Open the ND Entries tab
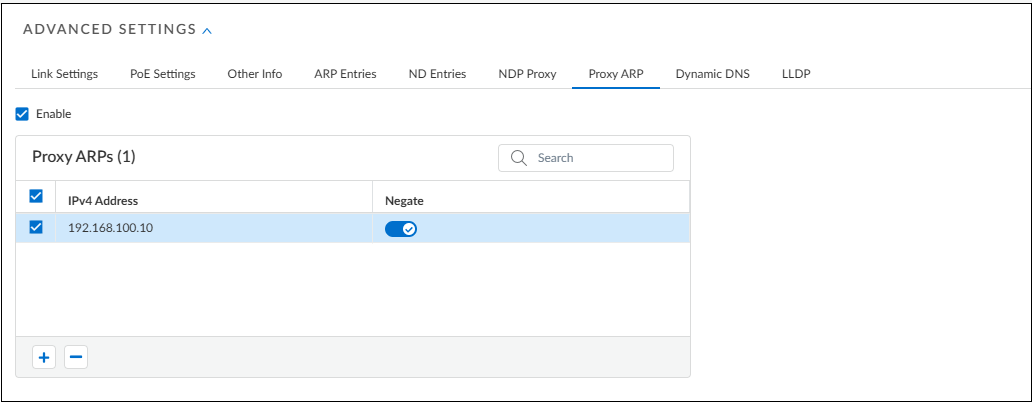1032x404 pixels. point(437,74)
